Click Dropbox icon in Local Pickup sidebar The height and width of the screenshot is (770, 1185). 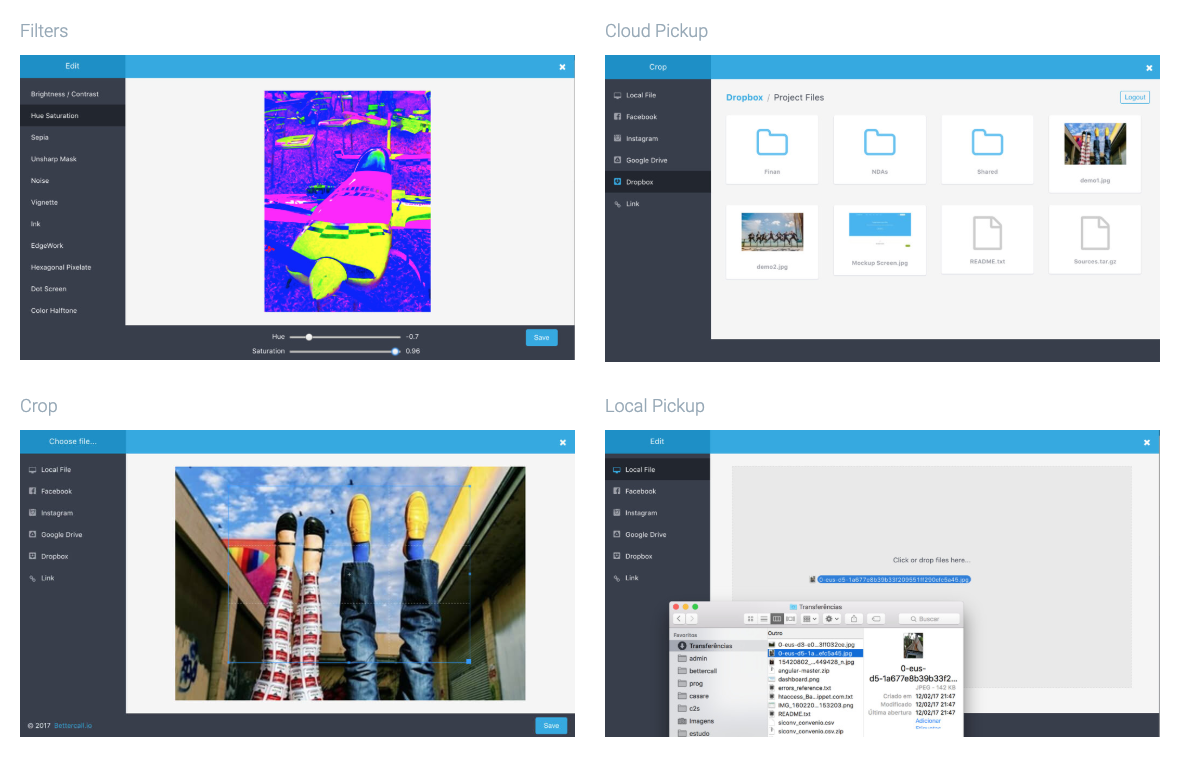coord(617,556)
